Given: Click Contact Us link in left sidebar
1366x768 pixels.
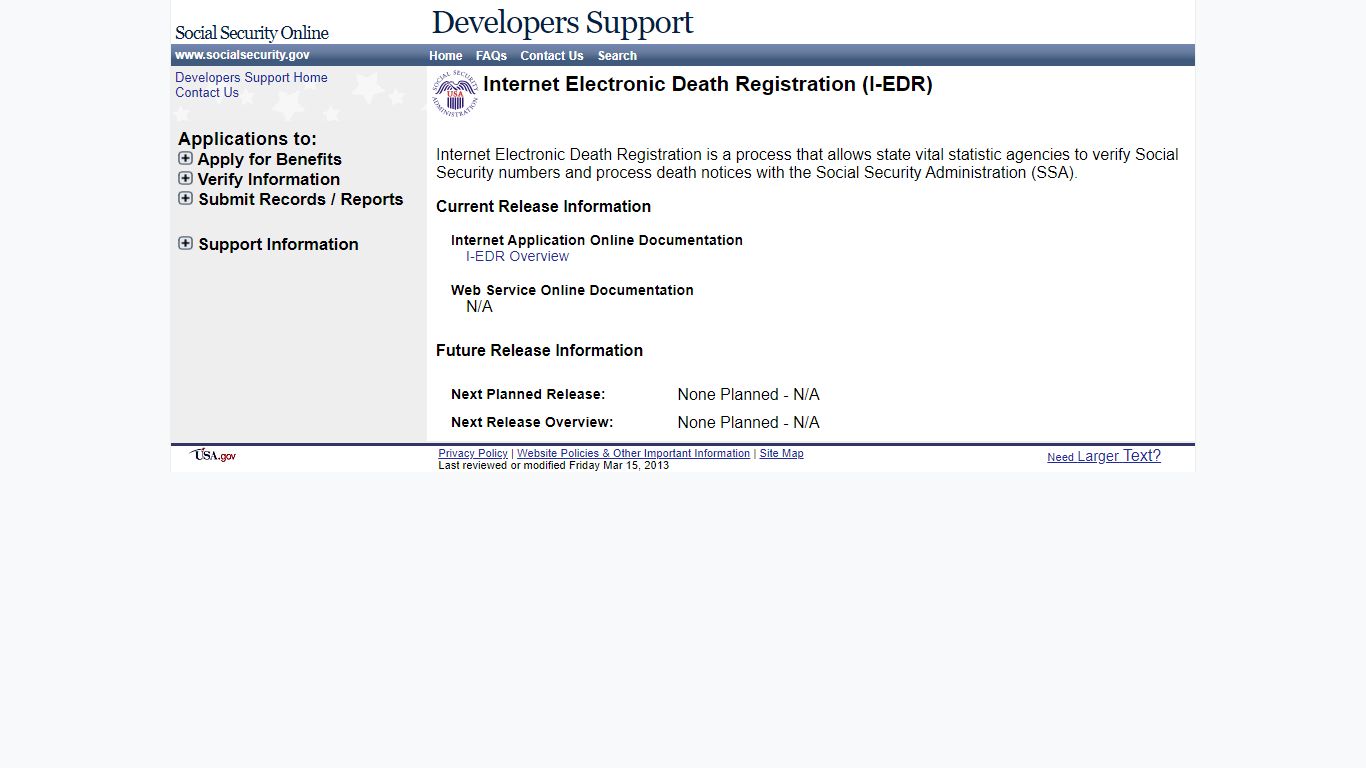Looking at the screenshot, I should [207, 93].
